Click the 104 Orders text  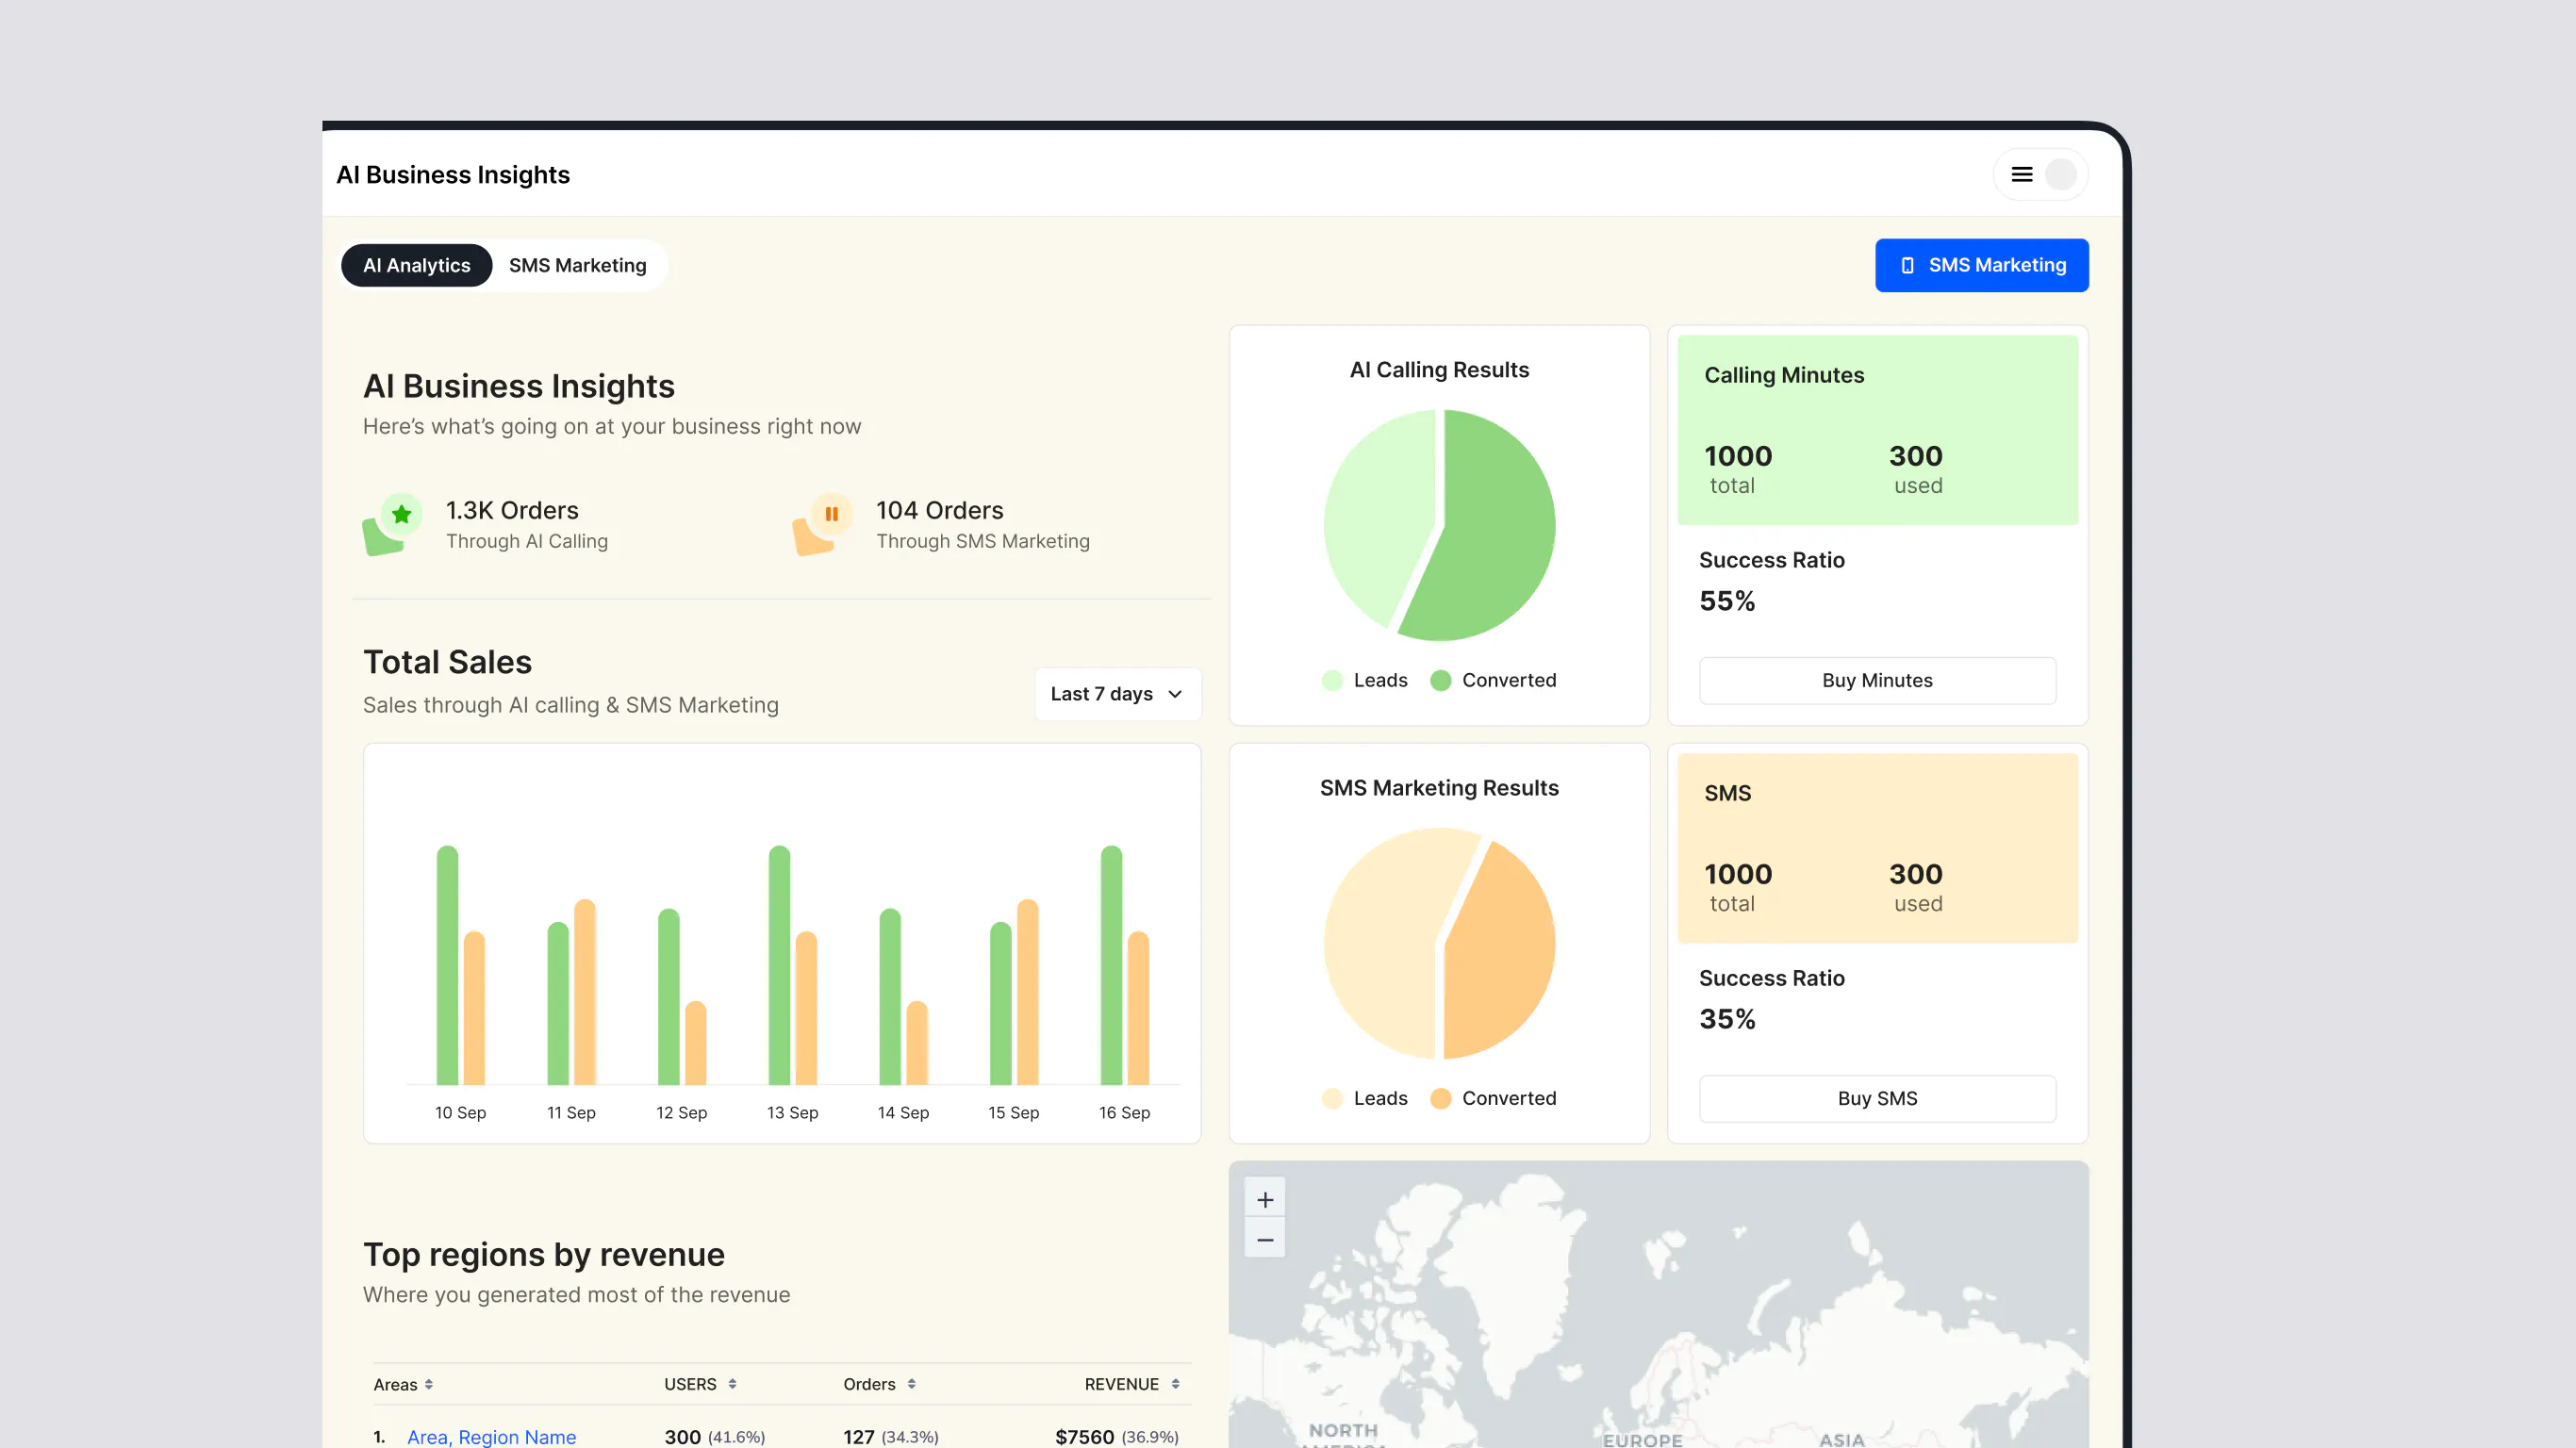tap(939, 510)
